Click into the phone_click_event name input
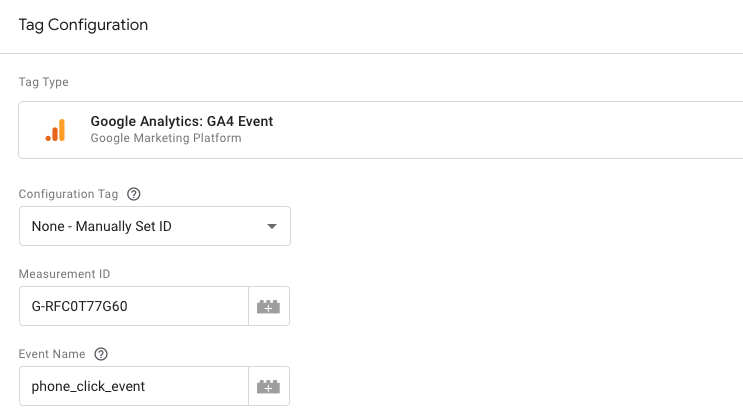Screen dimensions: 743x414 point(133,386)
